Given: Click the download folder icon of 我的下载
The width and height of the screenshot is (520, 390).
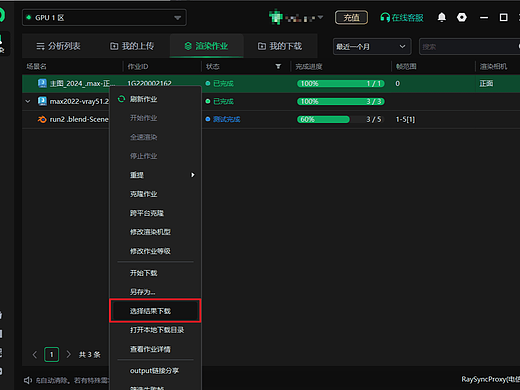Looking at the screenshot, I should (262, 46).
